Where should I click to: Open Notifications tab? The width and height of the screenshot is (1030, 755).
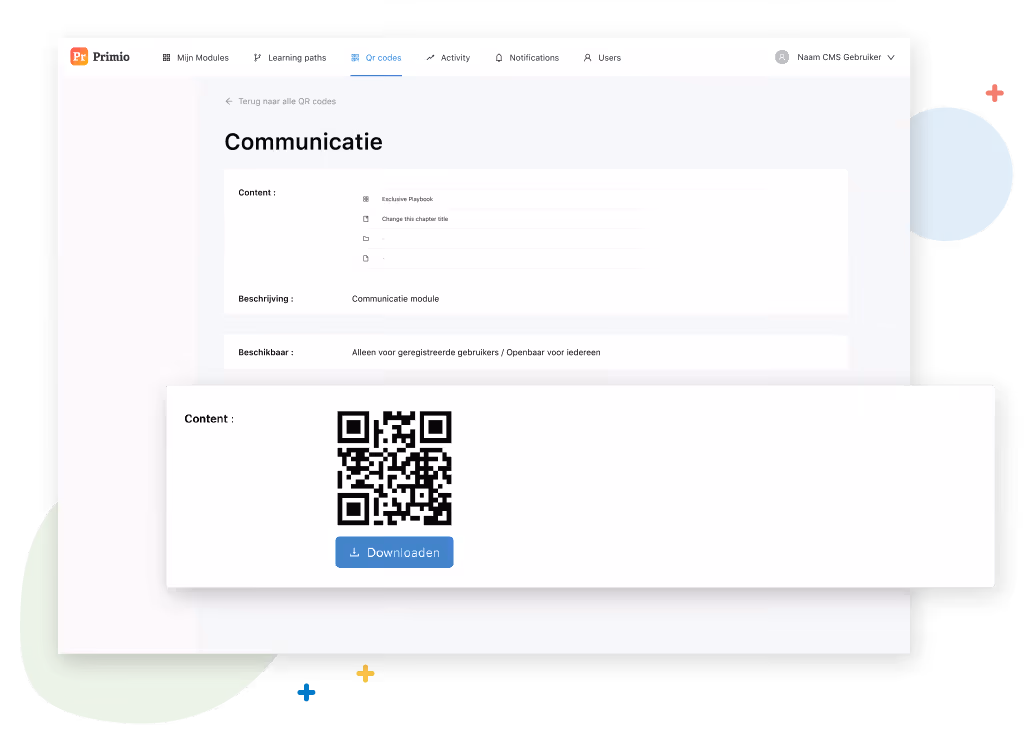(x=527, y=58)
